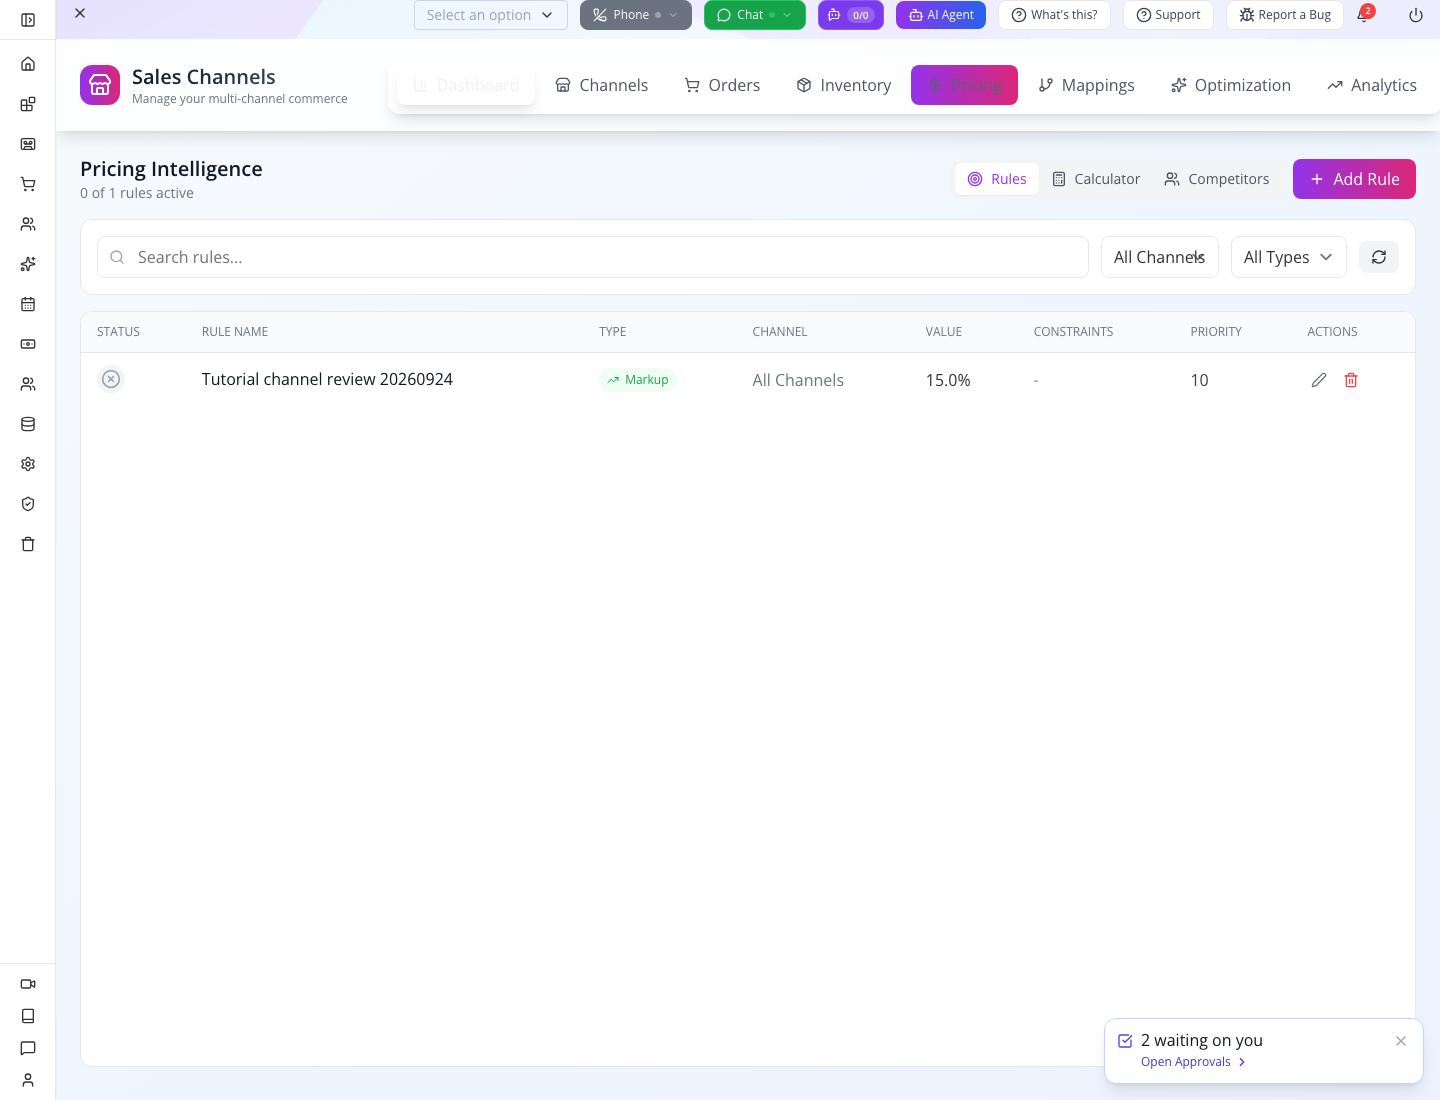1440x1100 pixels.
Task: Click the Support button
Action: tap(1168, 15)
